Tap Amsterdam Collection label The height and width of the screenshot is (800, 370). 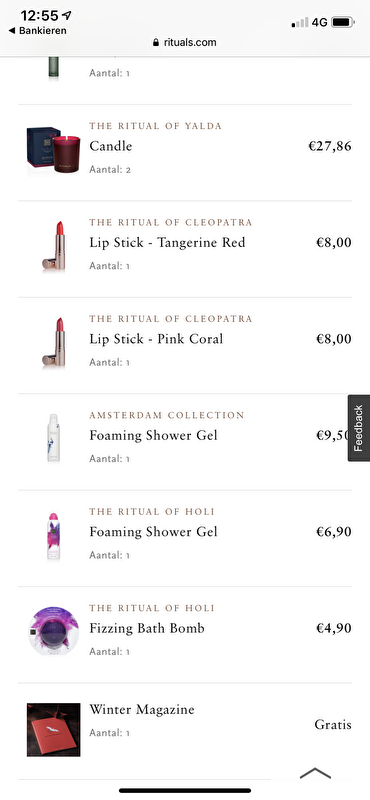pos(167,415)
